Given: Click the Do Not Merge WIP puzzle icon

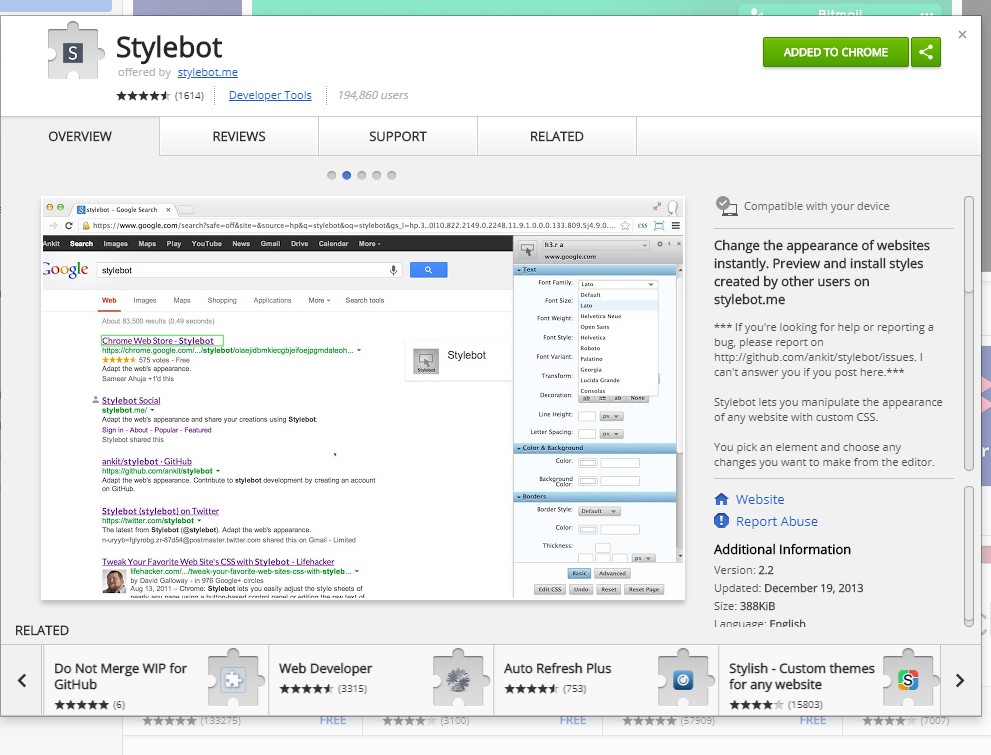Looking at the screenshot, I should click(x=234, y=679).
